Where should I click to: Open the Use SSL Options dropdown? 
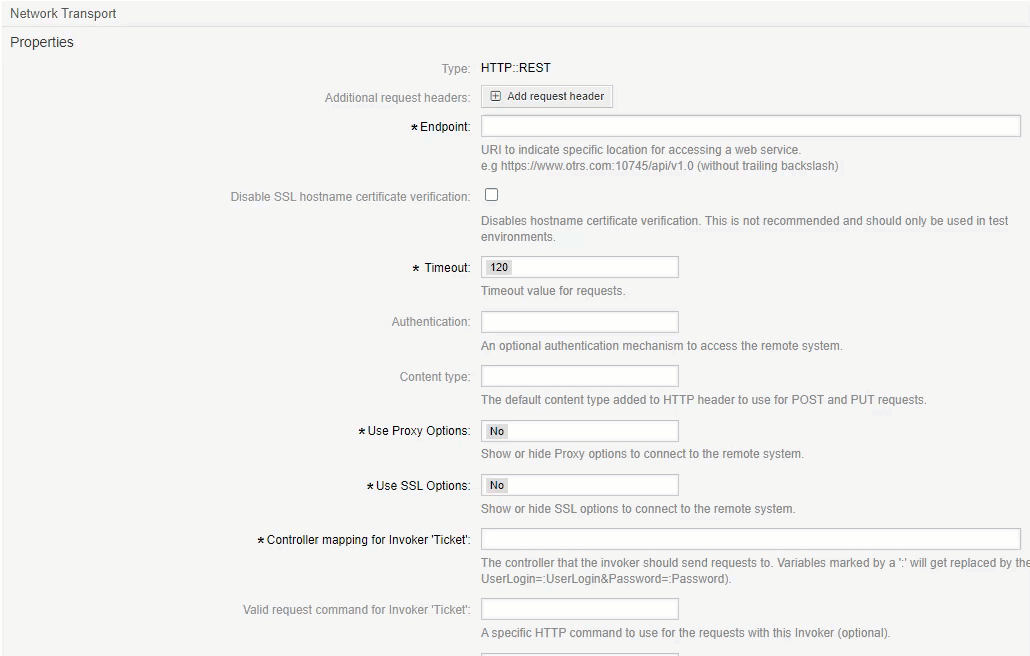click(x=579, y=485)
